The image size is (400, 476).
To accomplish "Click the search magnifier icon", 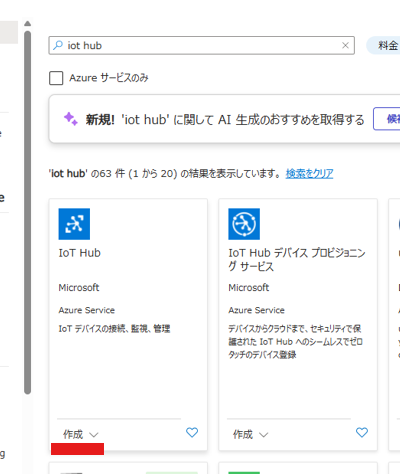I will [x=58, y=45].
